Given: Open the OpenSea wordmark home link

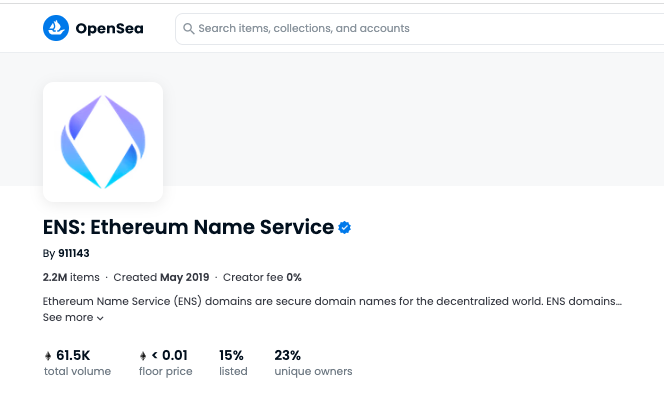Looking at the screenshot, I should 109,28.
